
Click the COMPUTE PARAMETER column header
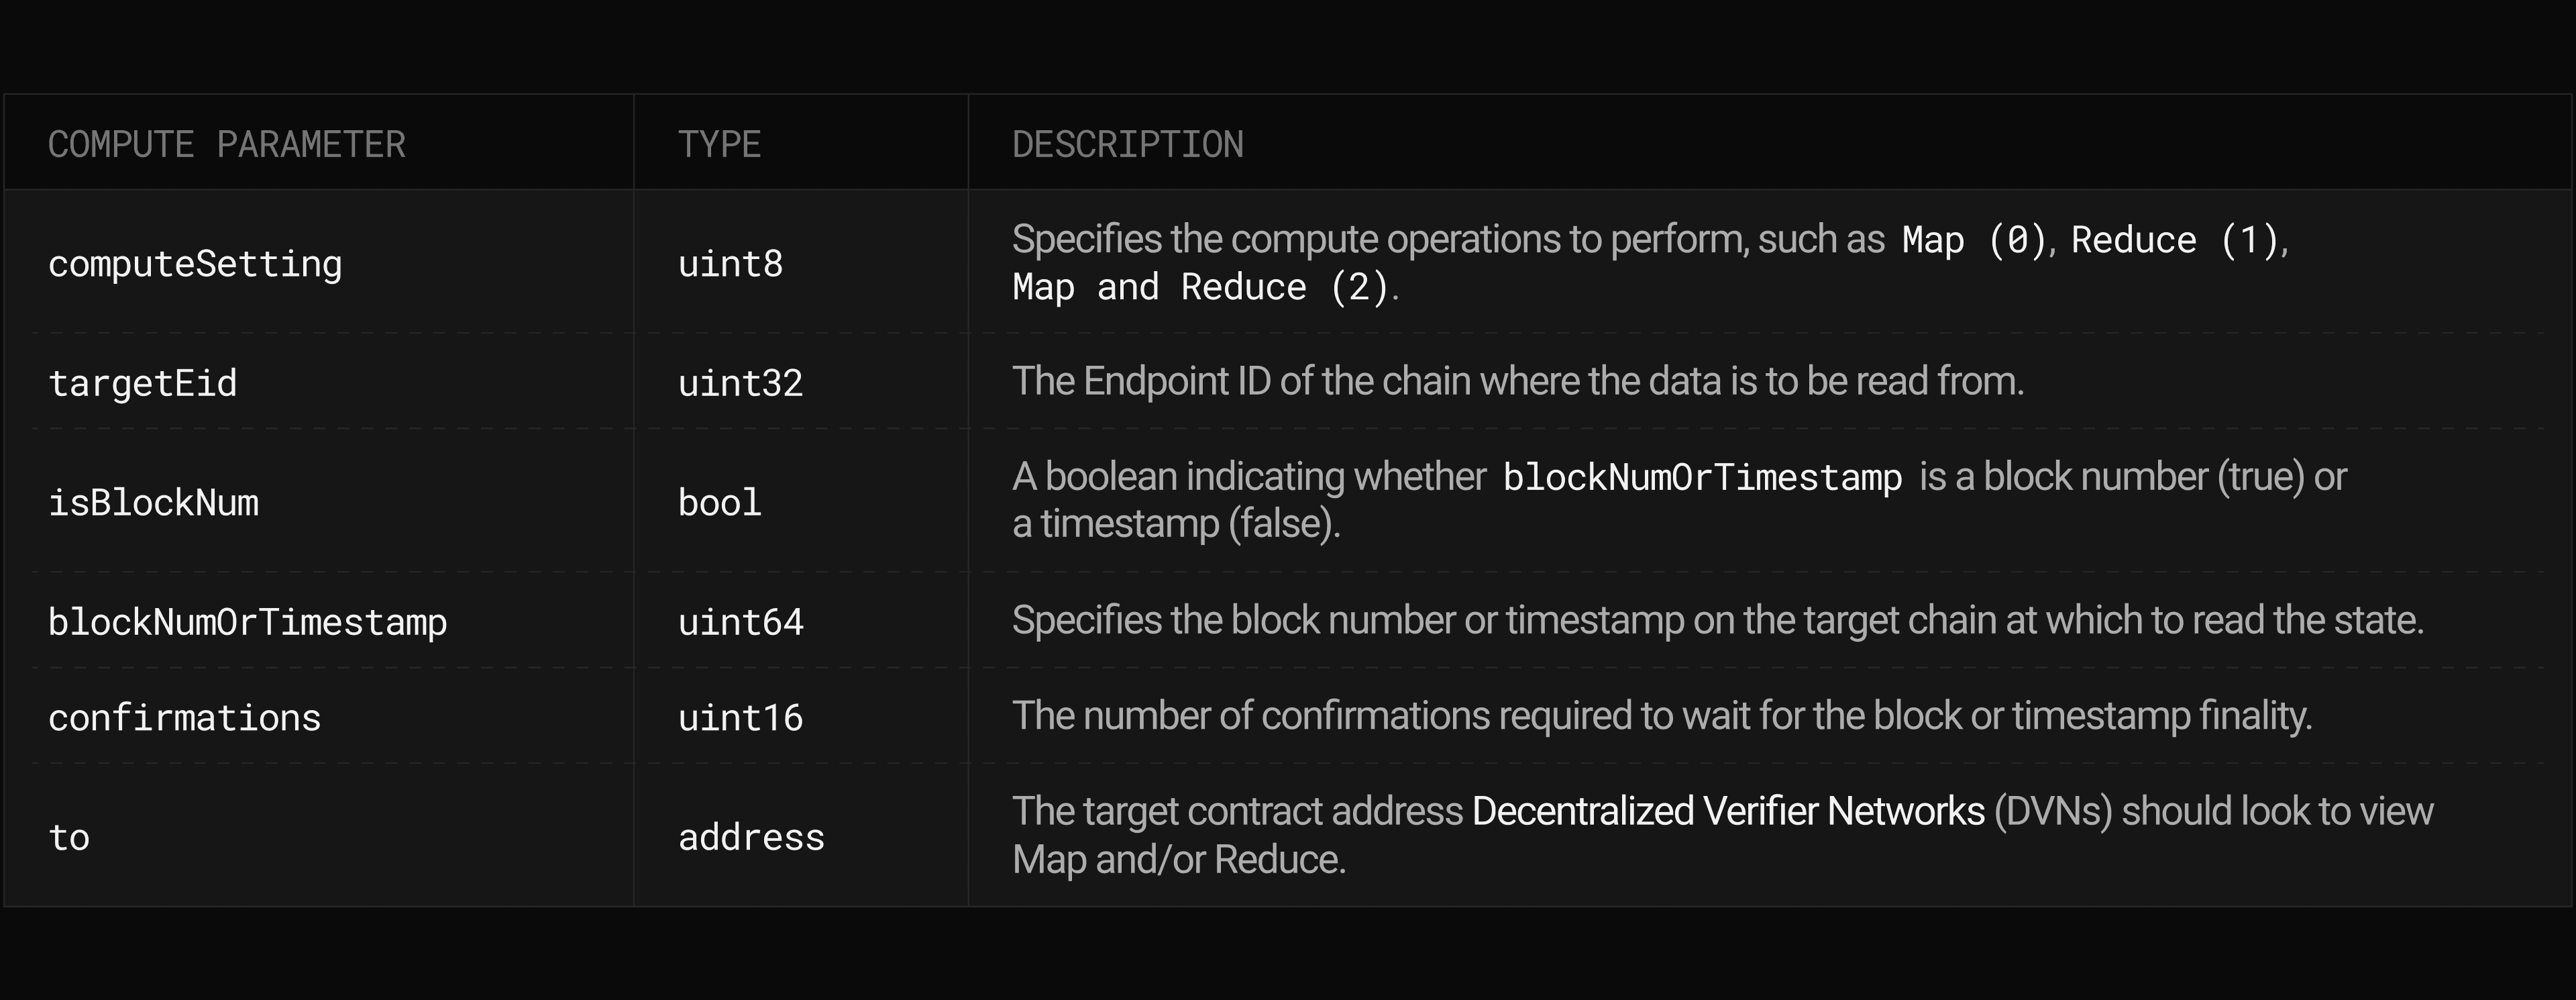click(x=227, y=144)
